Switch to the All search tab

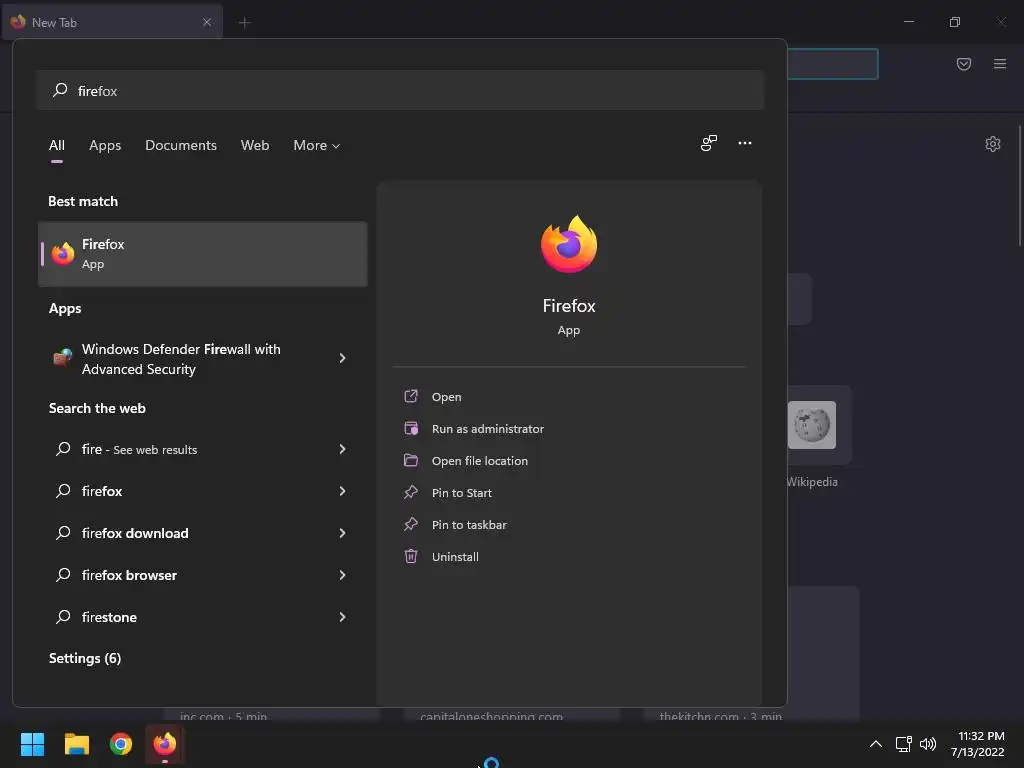point(57,146)
